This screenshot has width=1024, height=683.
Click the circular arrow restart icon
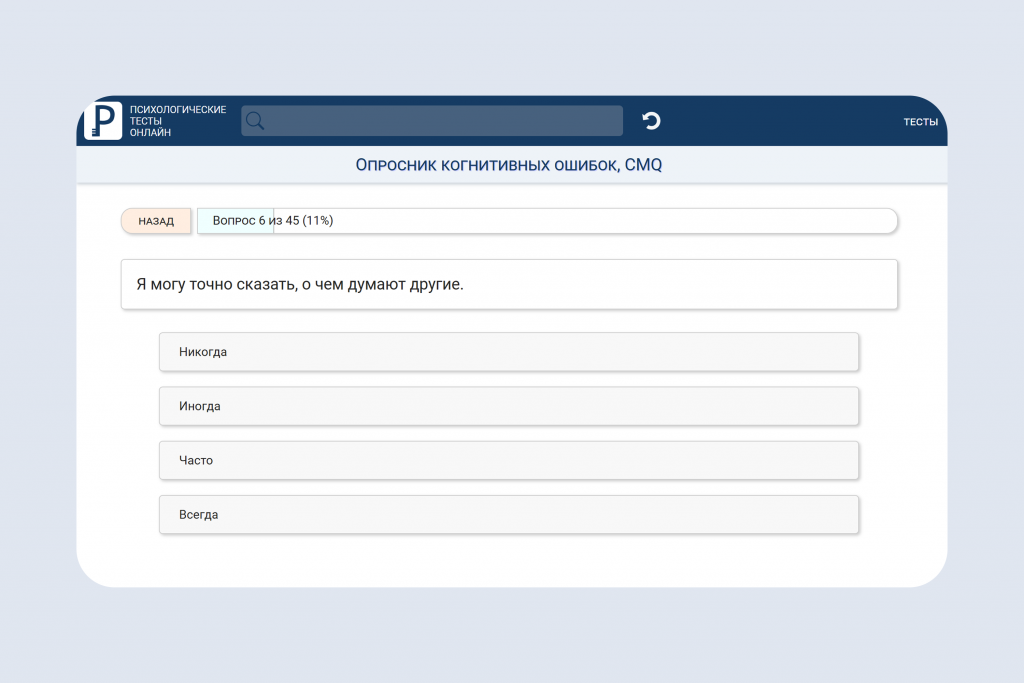coord(651,121)
